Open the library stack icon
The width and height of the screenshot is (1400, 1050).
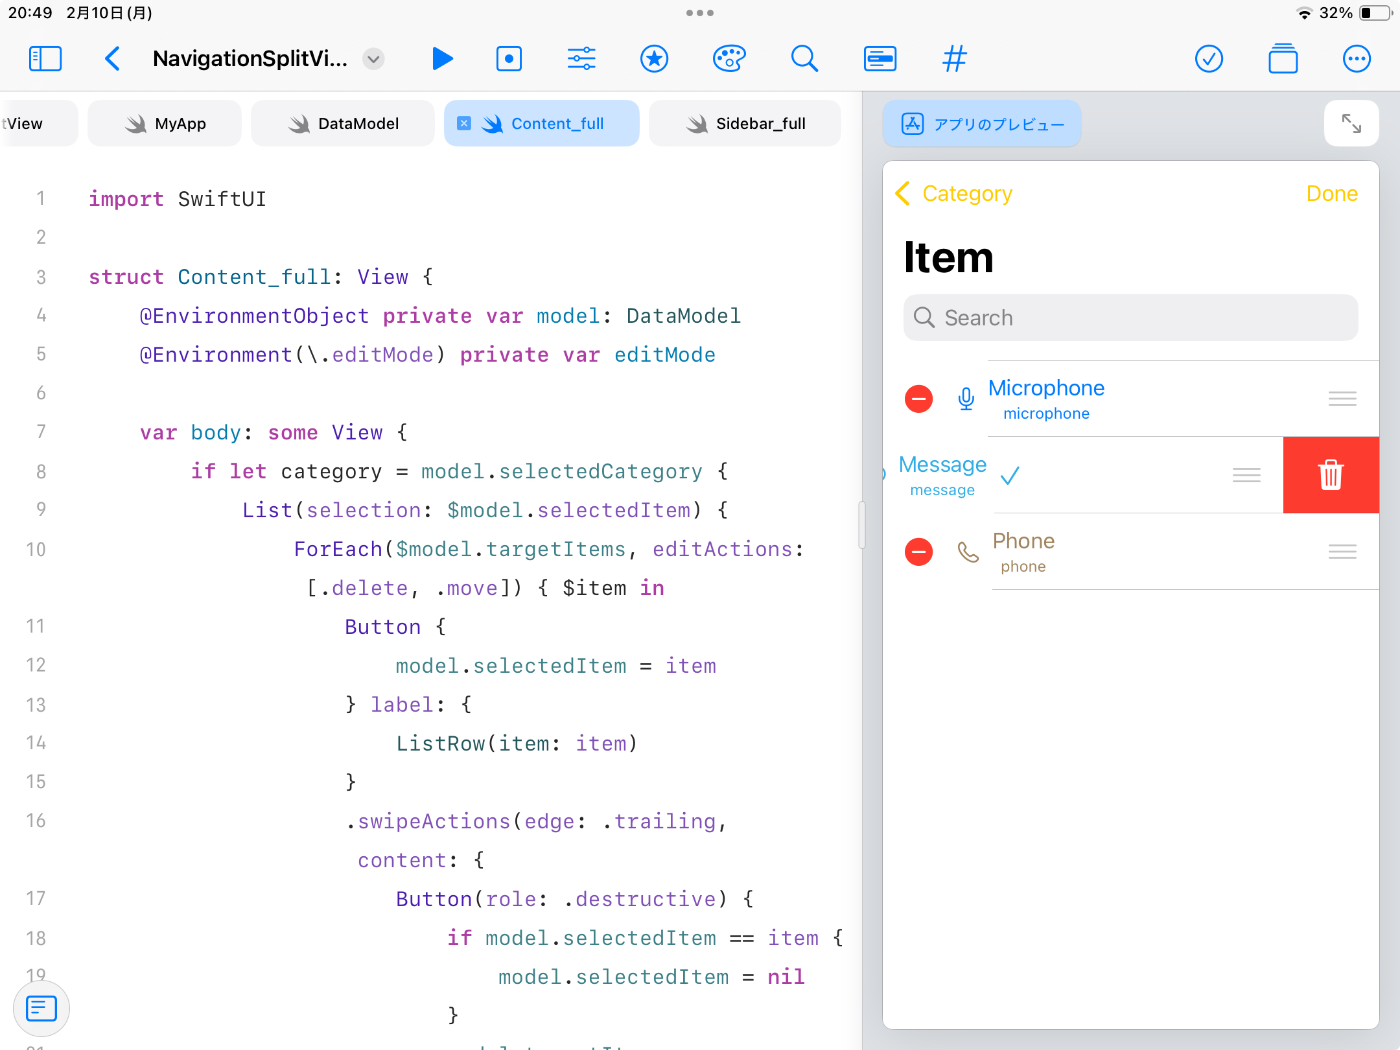[1283, 59]
